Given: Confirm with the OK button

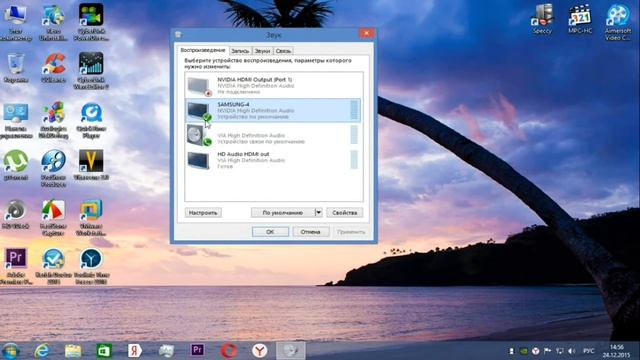Looking at the screenshot, I should point(270,232).
